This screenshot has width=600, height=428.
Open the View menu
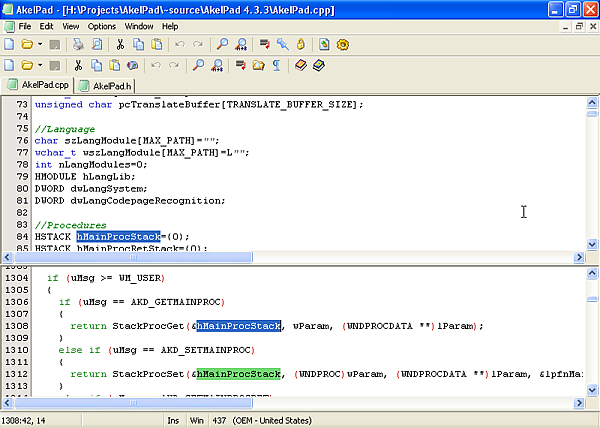[71, 26]
